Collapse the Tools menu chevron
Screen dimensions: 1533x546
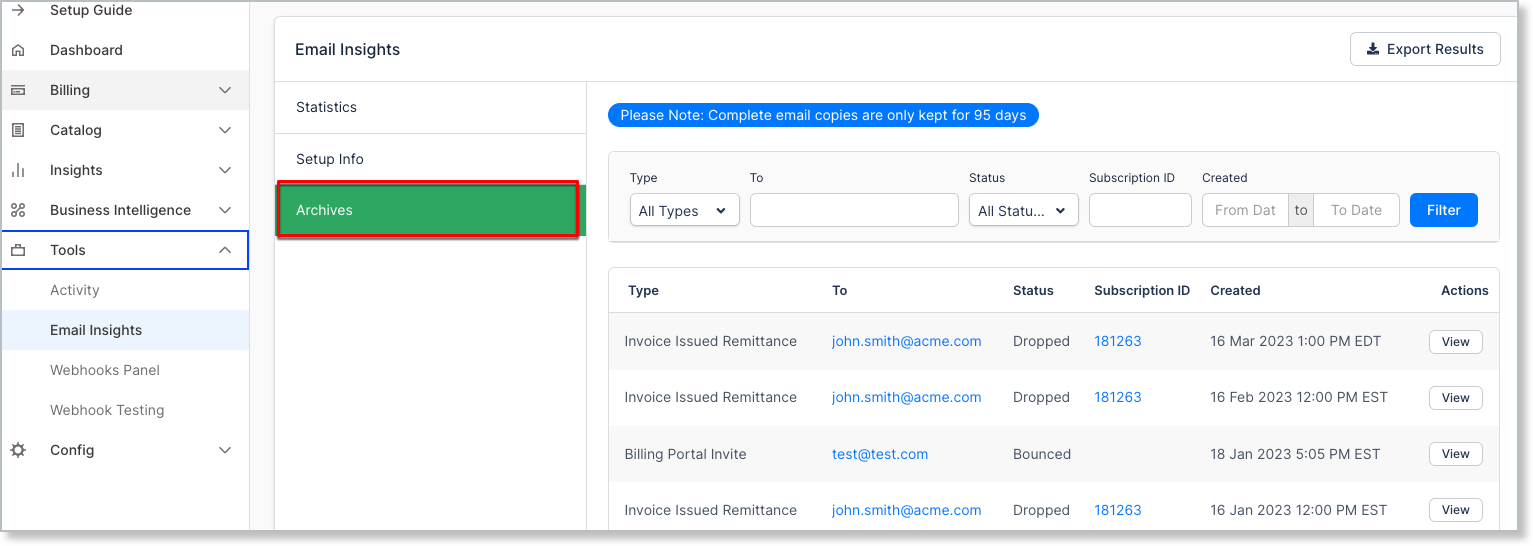pyautogui.click(x=225, y=250)
